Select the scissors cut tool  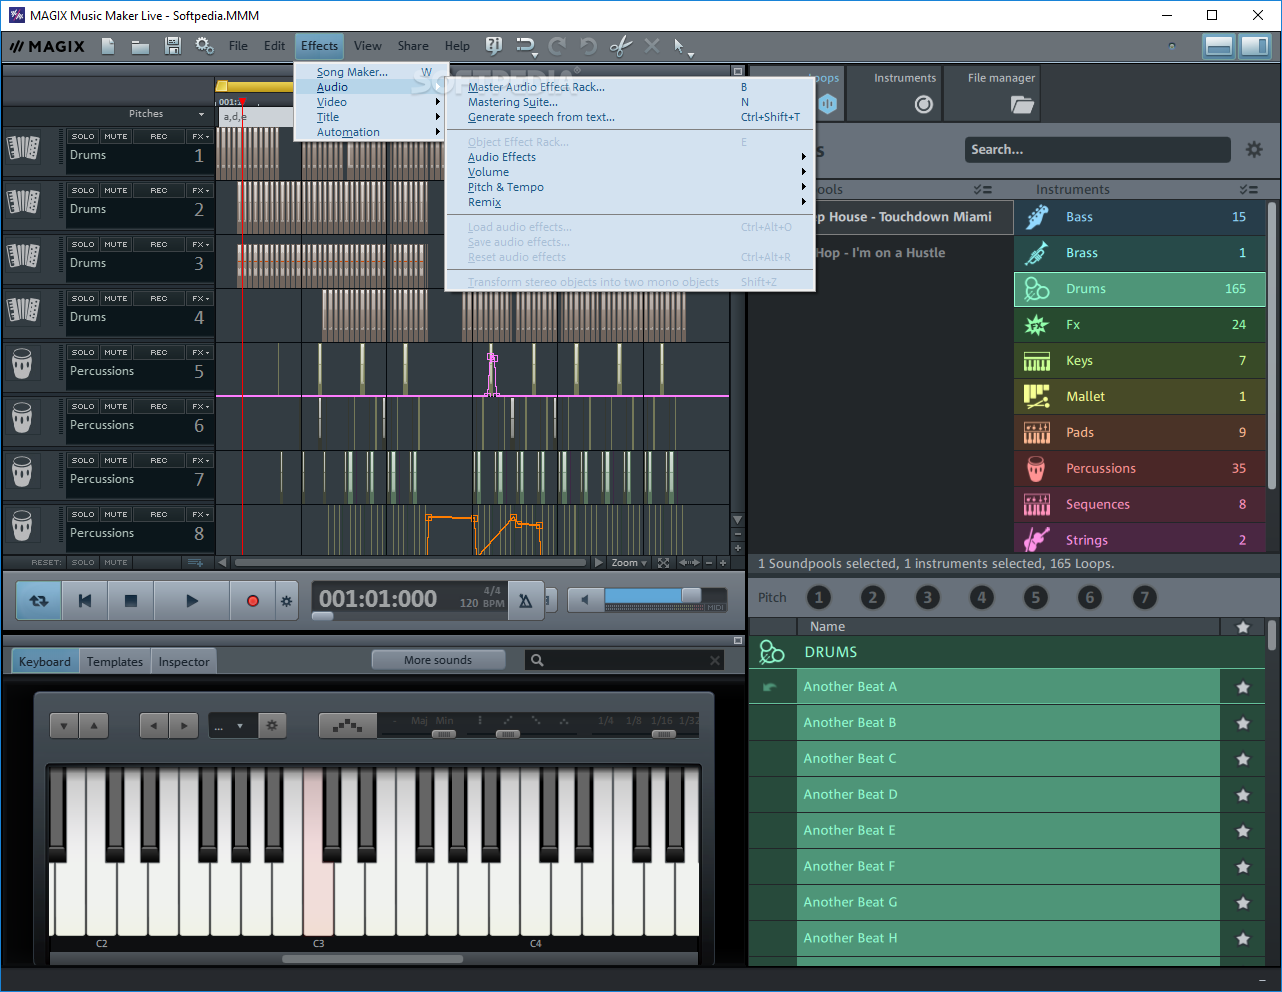620,46
